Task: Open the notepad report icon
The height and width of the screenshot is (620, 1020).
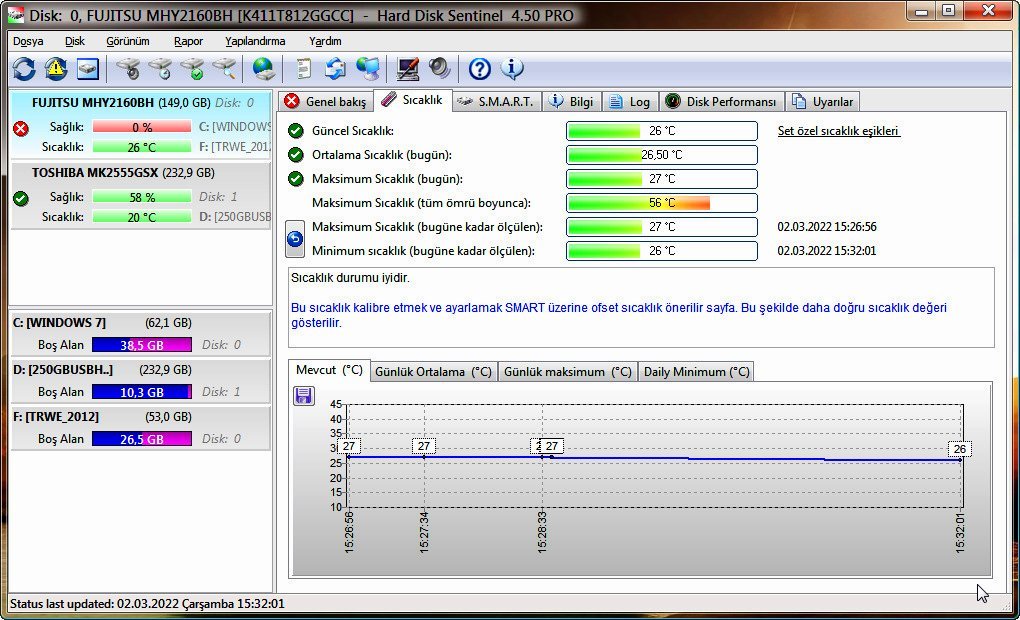Action: (x=304, y=68)
